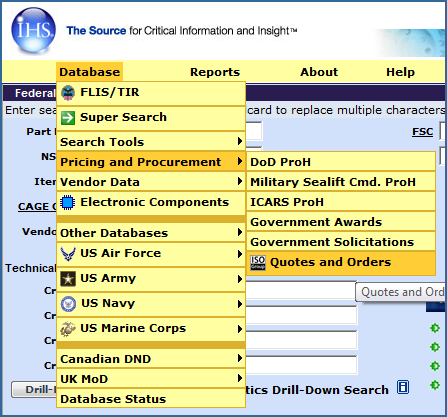
Task: Expand the US Marine Corps submenu arrow
Action: coord(240,329)
